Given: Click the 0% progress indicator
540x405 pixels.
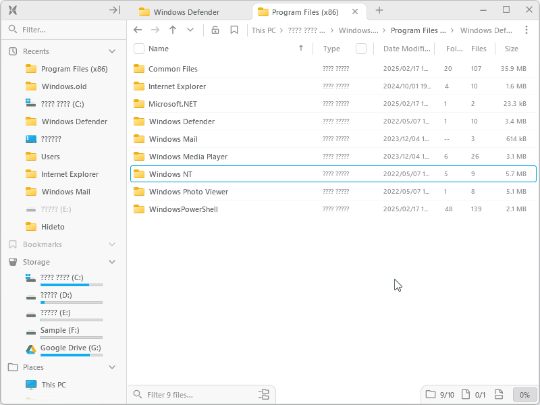Looking at the screenshot, I should click(x=525, y=395).
